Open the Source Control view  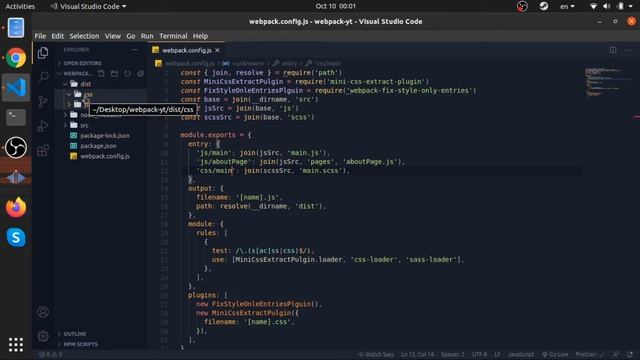coord(43,101)
